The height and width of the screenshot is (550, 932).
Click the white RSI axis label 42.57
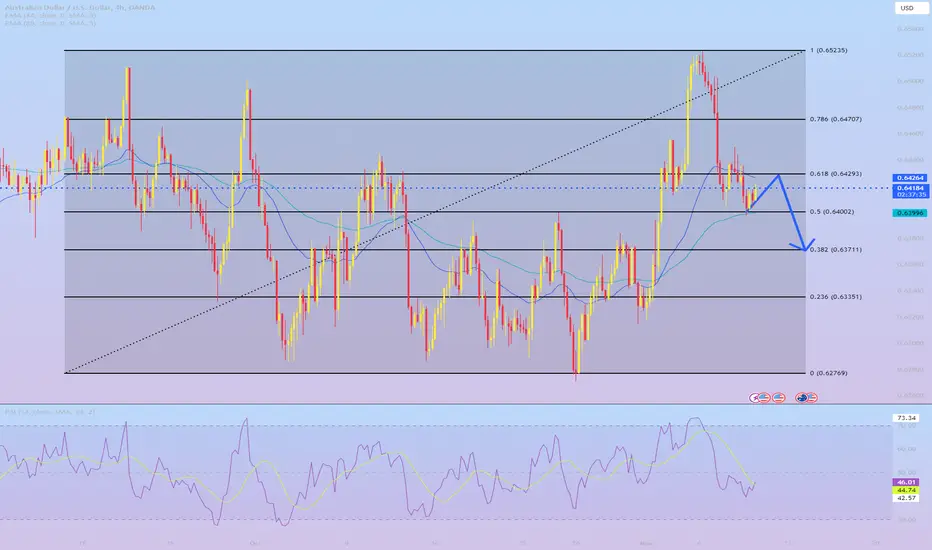(906, 498)
